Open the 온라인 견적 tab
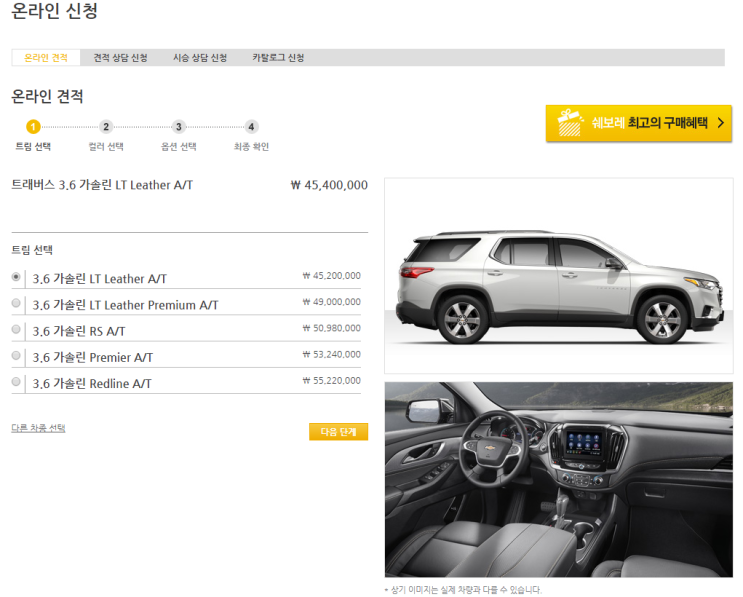 (46, 58)
